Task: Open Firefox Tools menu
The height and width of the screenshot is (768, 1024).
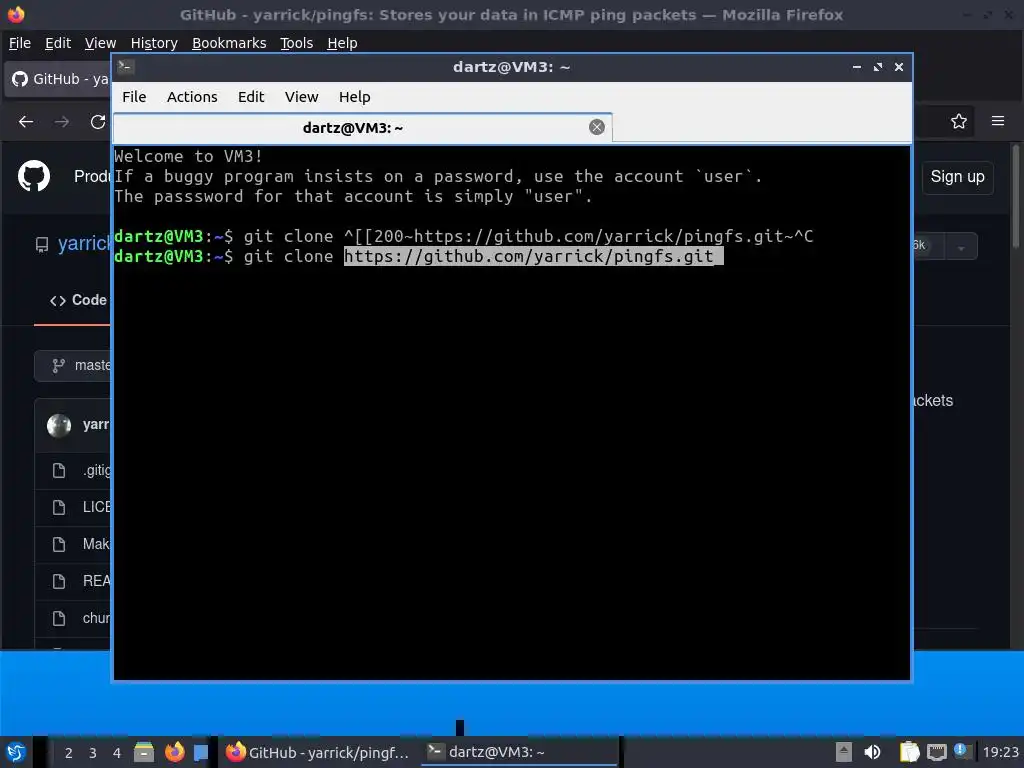Action: point(296,43)
